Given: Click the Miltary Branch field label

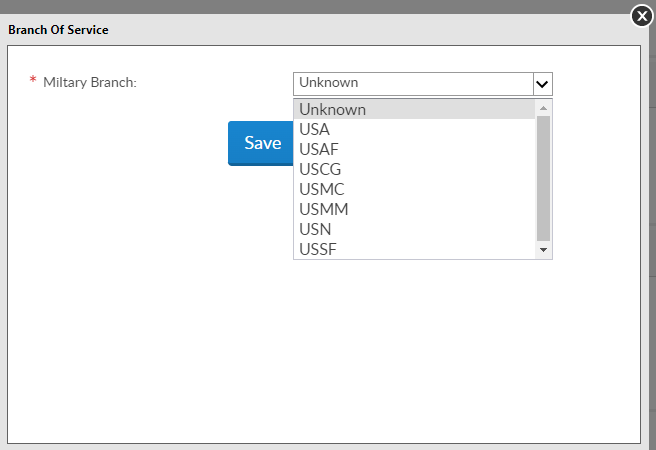Looking at the screenshot, I should [89, 82].
